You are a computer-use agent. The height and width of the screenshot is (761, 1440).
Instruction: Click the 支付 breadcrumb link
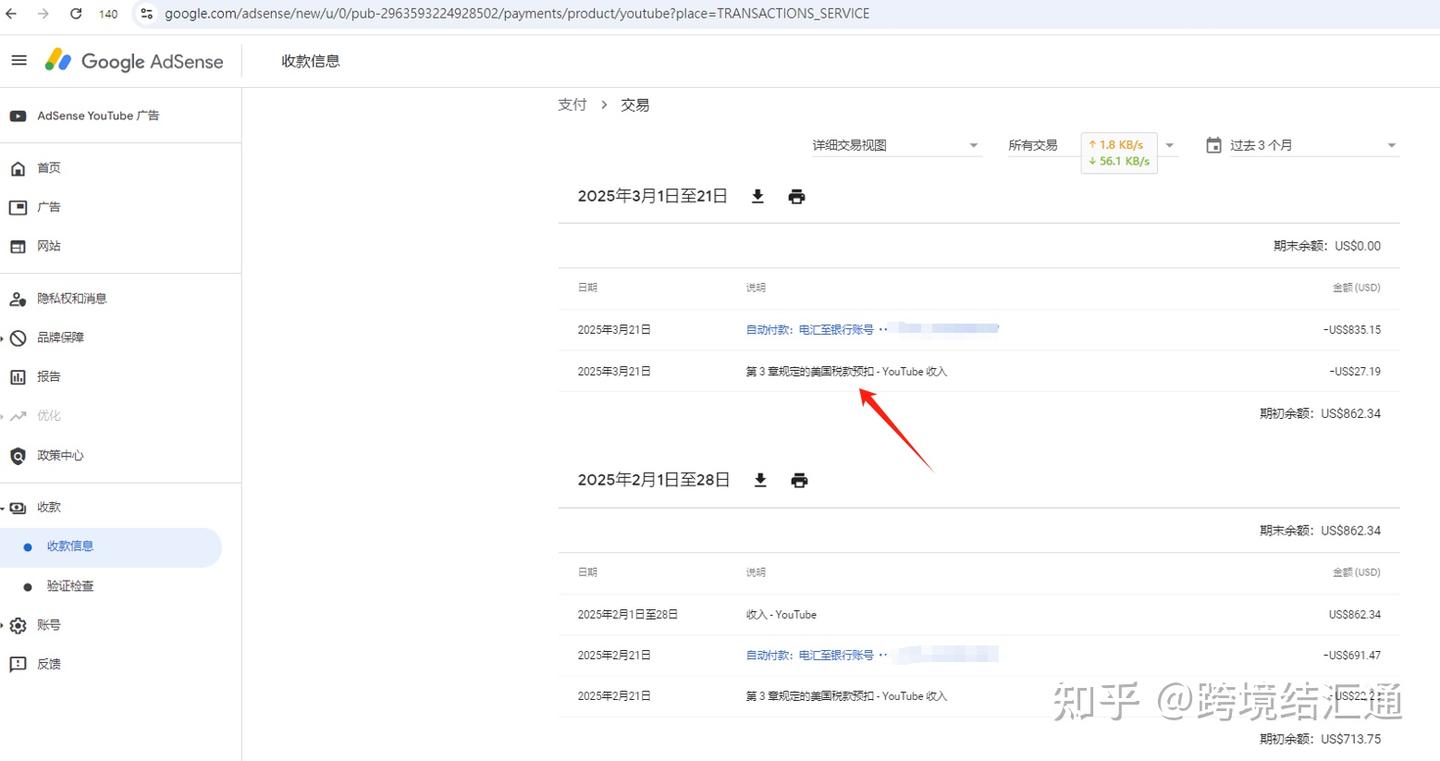click(572, 105)
